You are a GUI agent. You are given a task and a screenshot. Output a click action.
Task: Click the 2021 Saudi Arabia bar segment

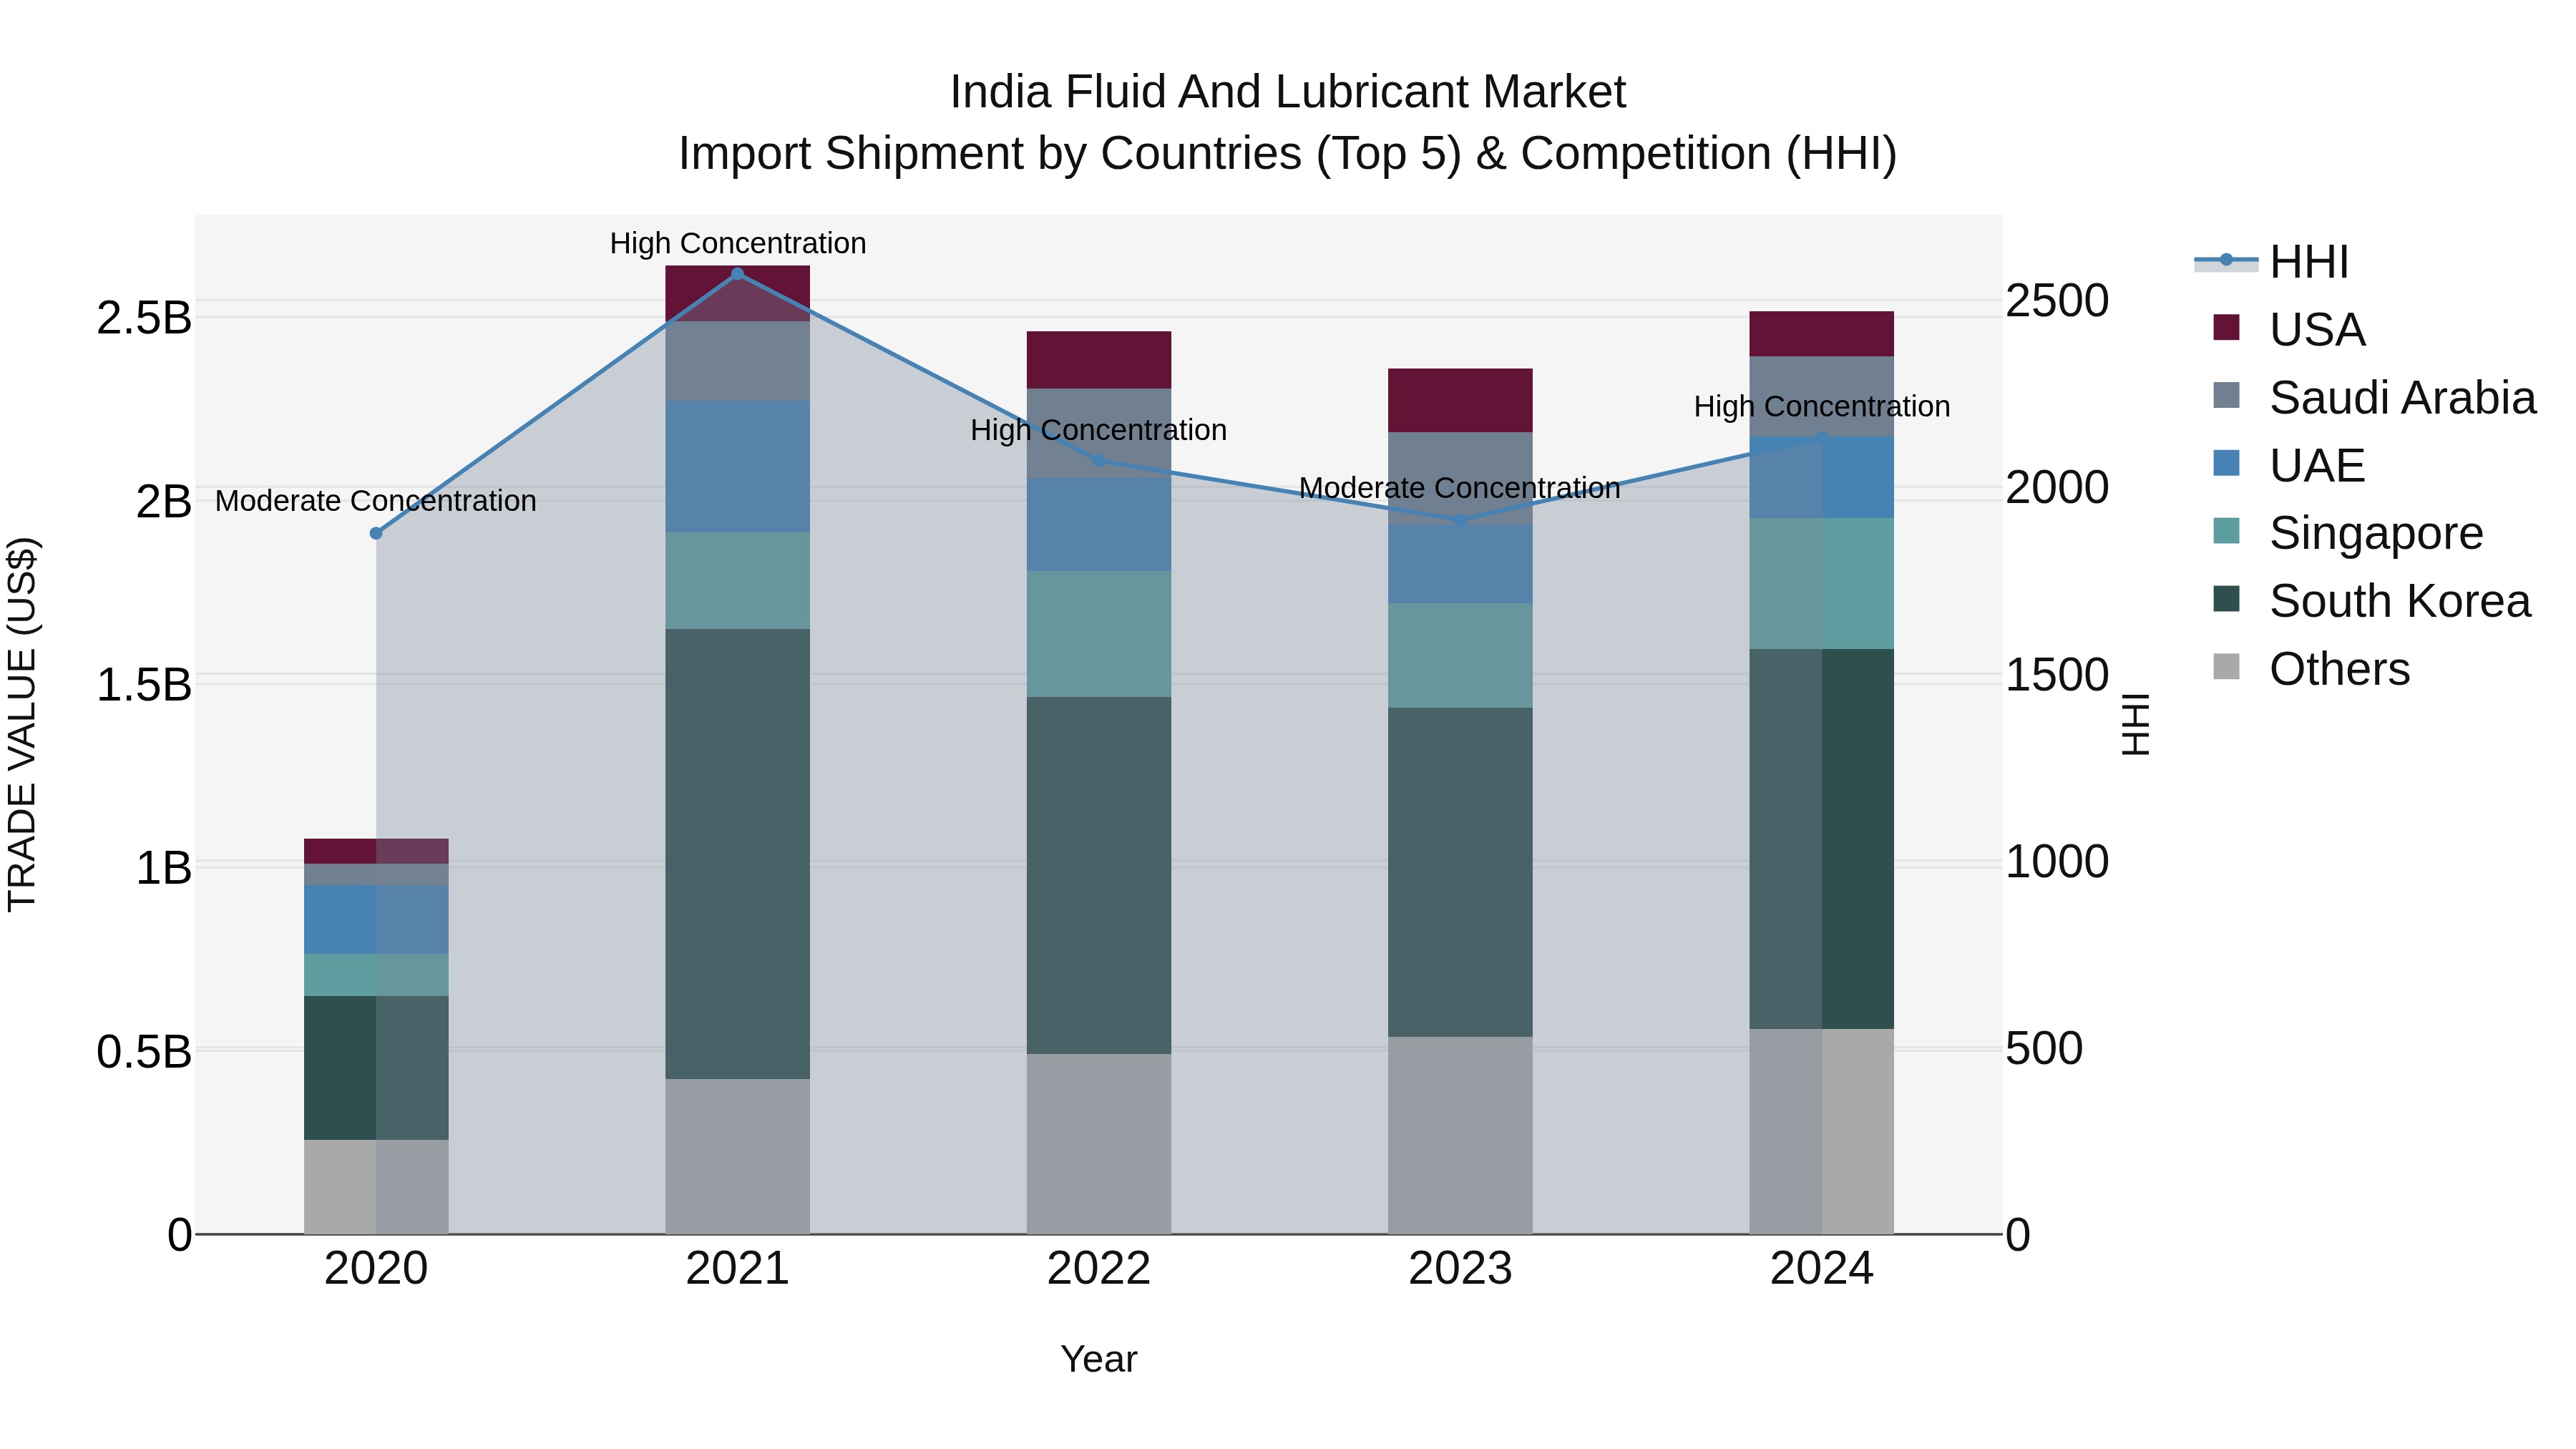(738, 362)
